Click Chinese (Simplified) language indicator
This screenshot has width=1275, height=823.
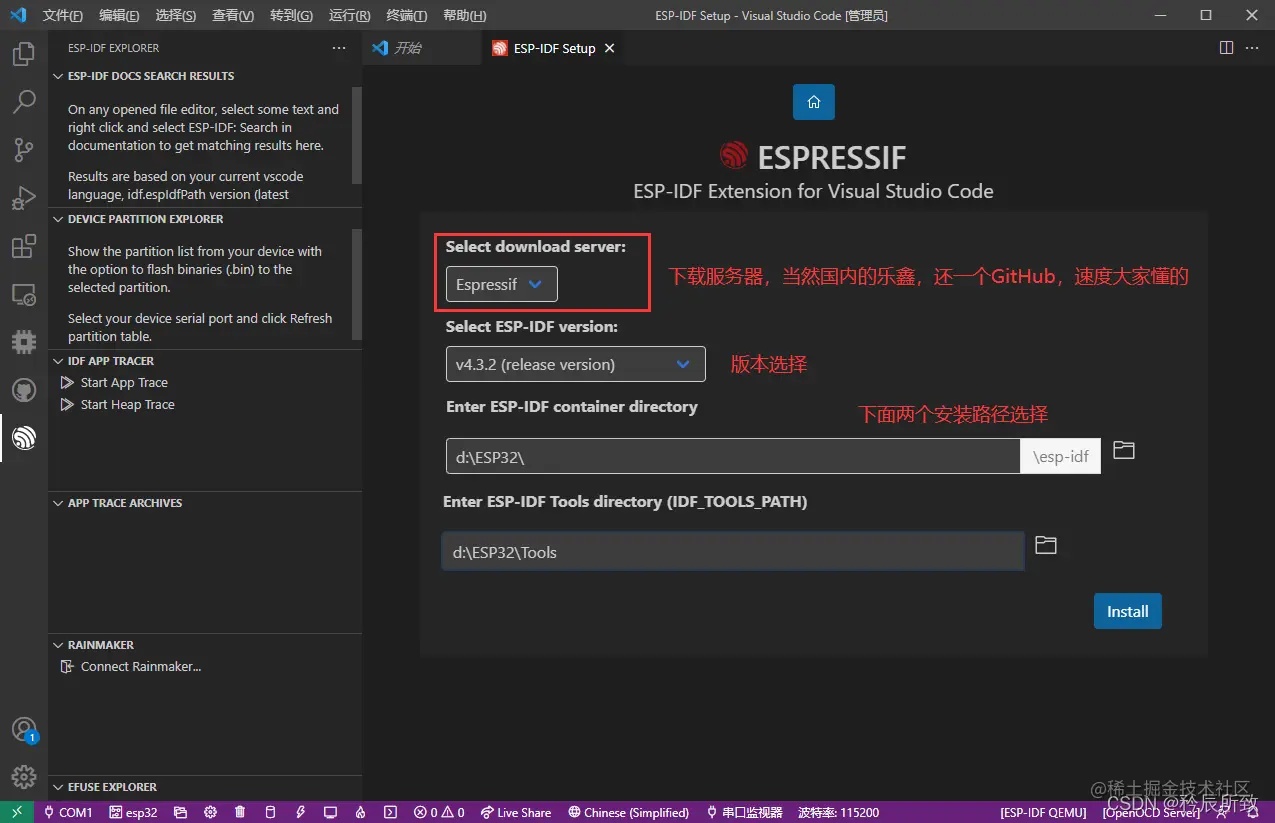(x=628, y=812)
